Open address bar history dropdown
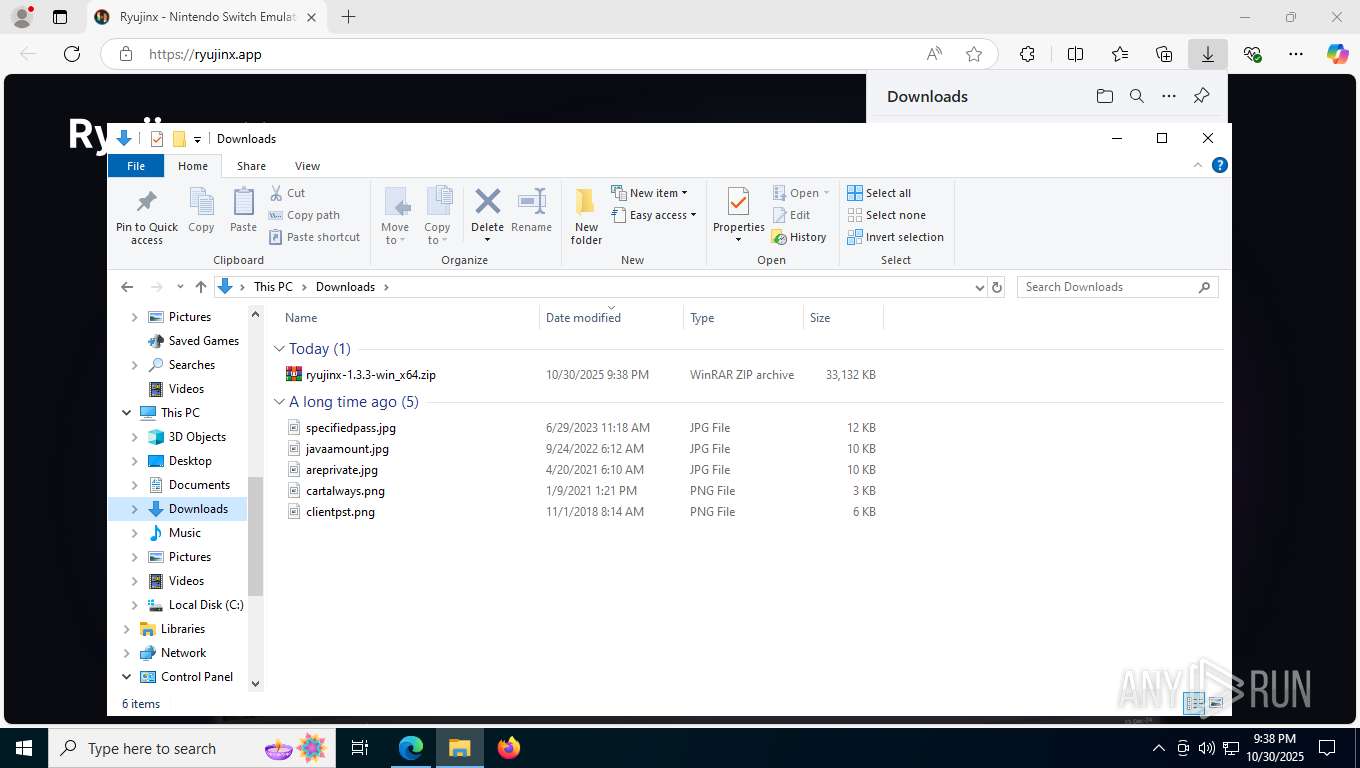This screenshot has height=768, width=1360. click(979, 287)
